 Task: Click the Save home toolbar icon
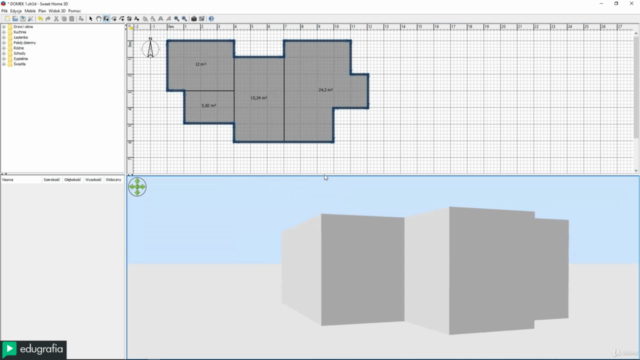coord(22,19)
